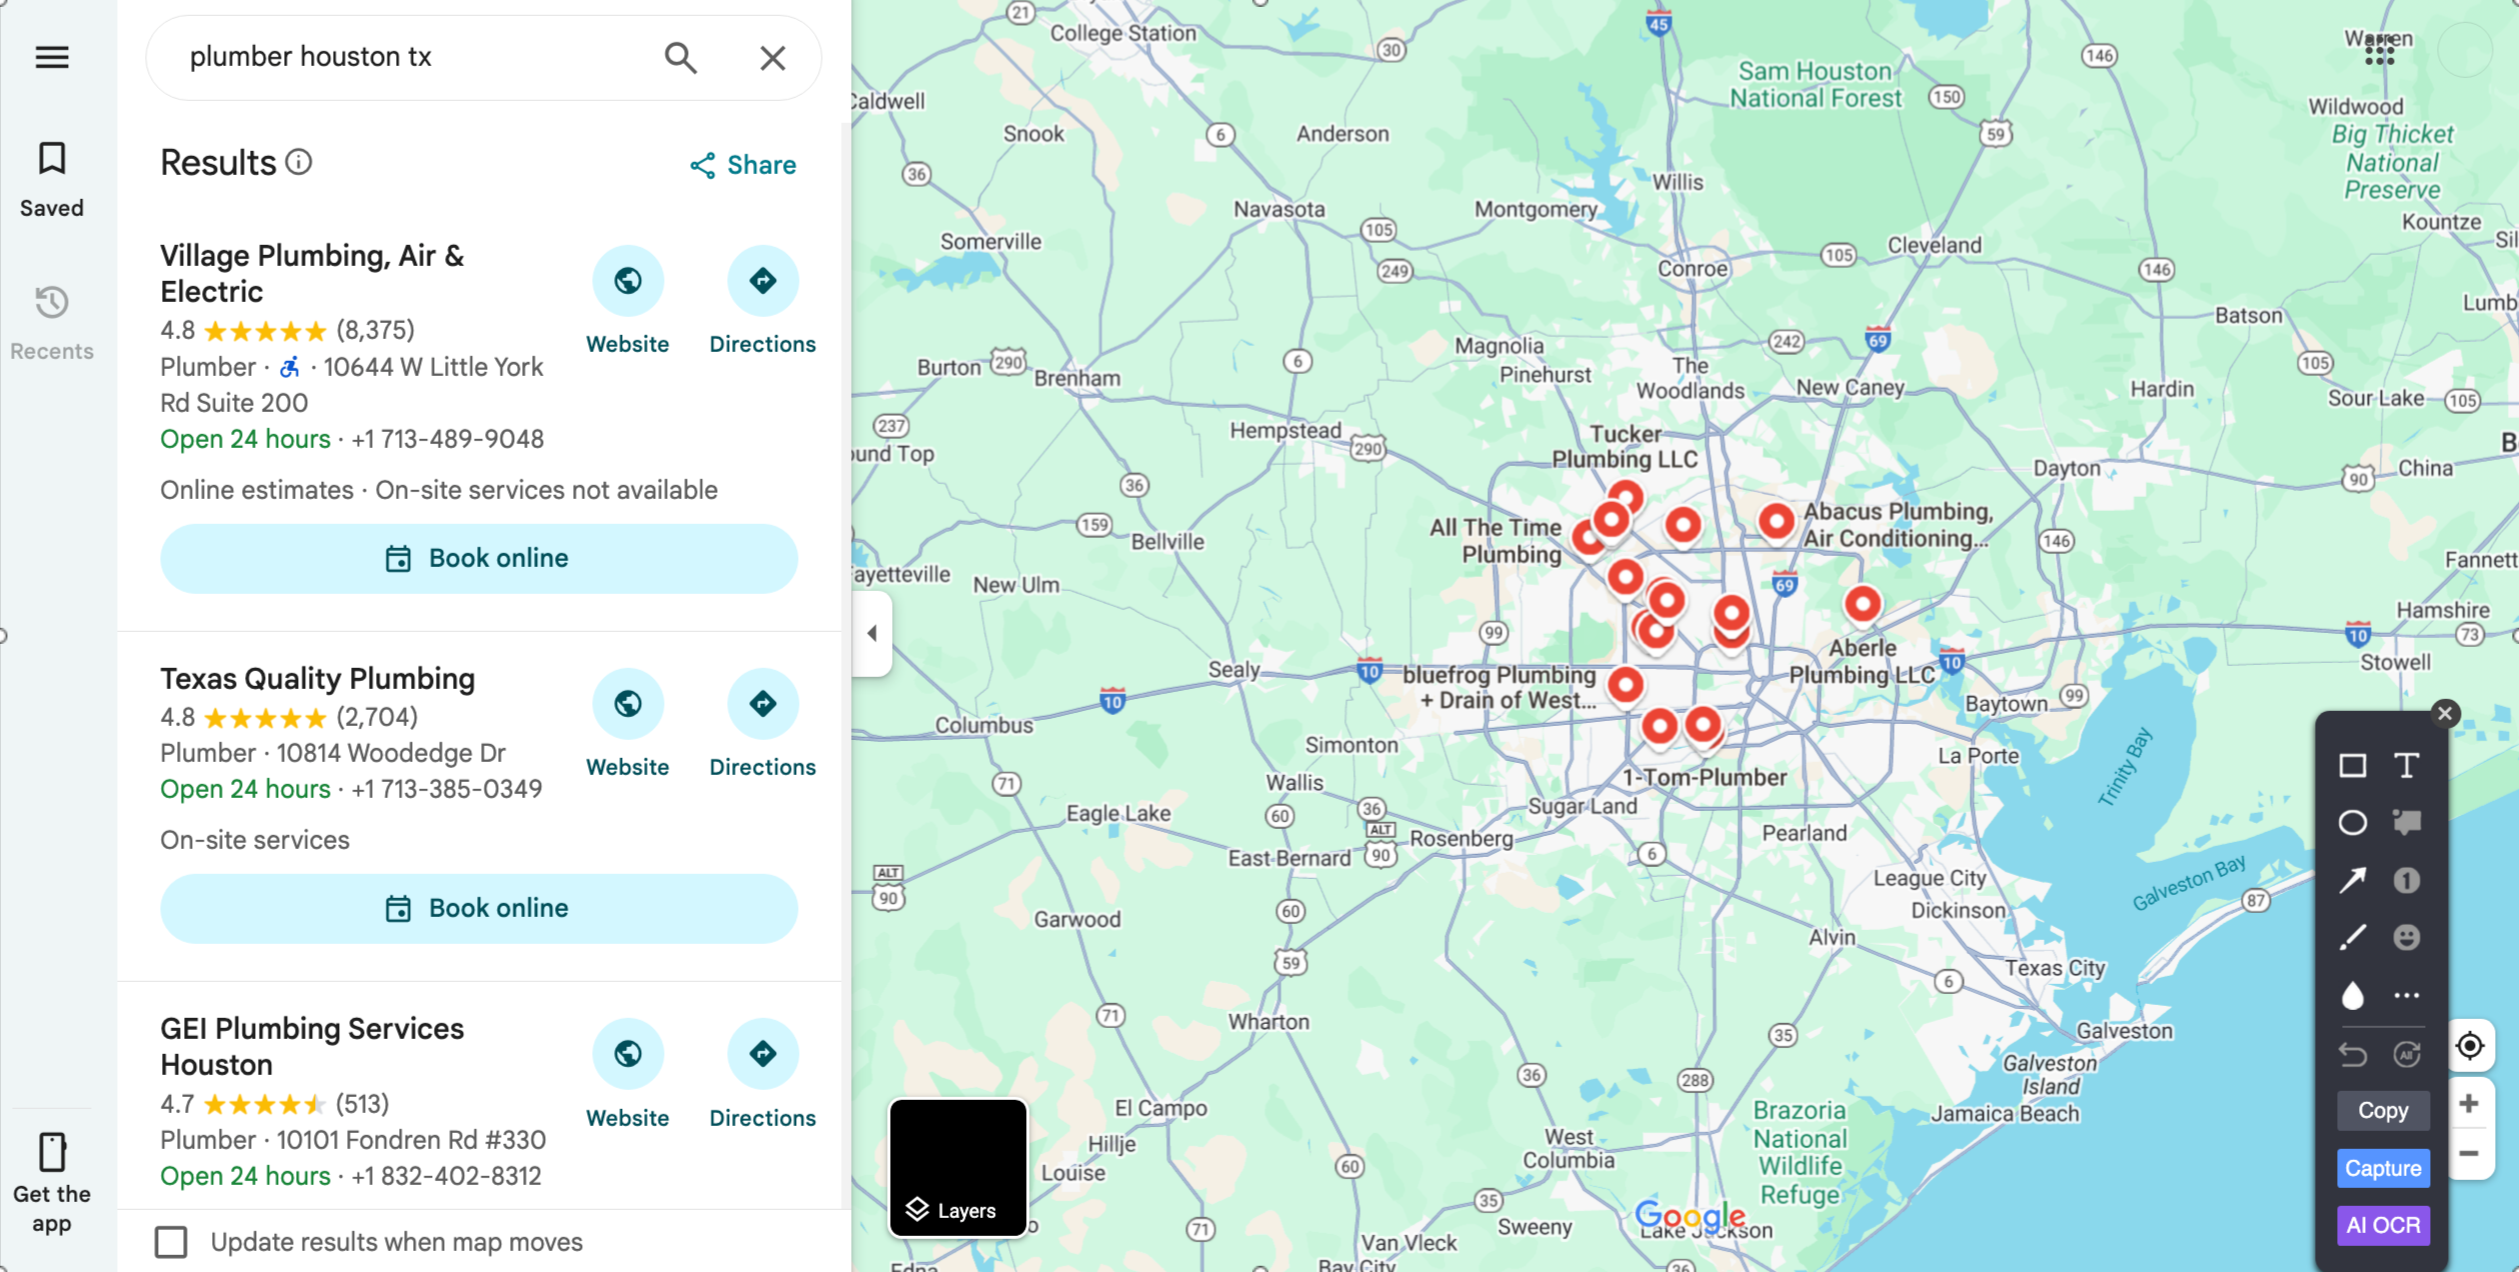Get directions to Village Plumbing
The height and width of the screenshot is (1272, 2519).
pyautogui.click(x=763, y=281)
